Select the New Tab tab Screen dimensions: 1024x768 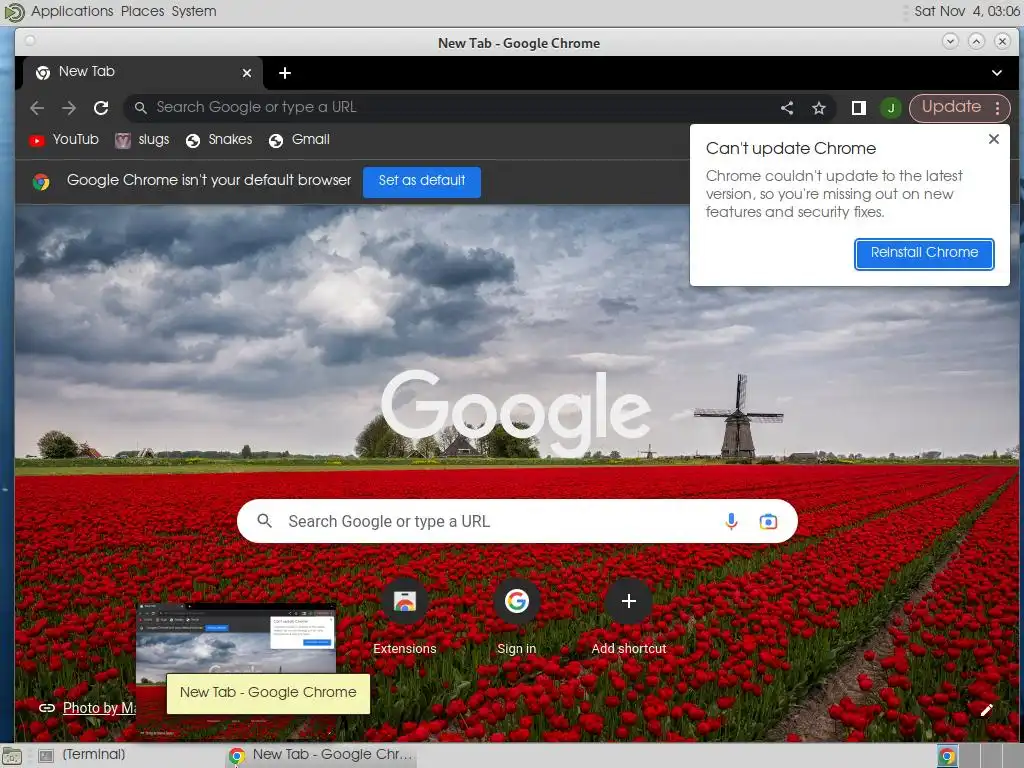pyautogui.click(x=143, y=72)
